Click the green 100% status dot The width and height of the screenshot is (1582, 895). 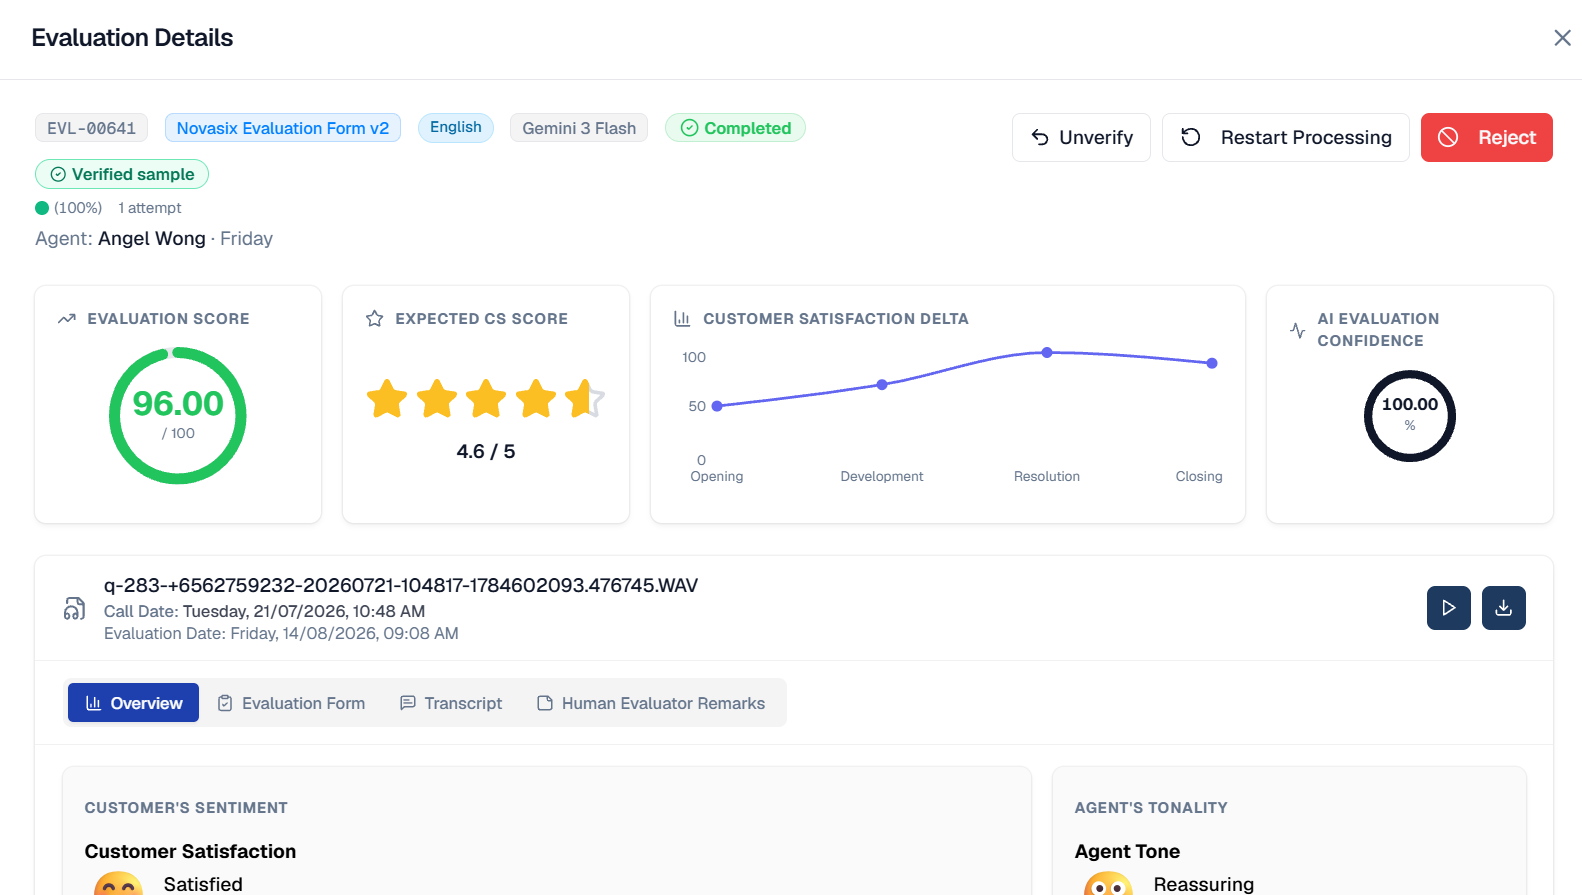[42, 208]
